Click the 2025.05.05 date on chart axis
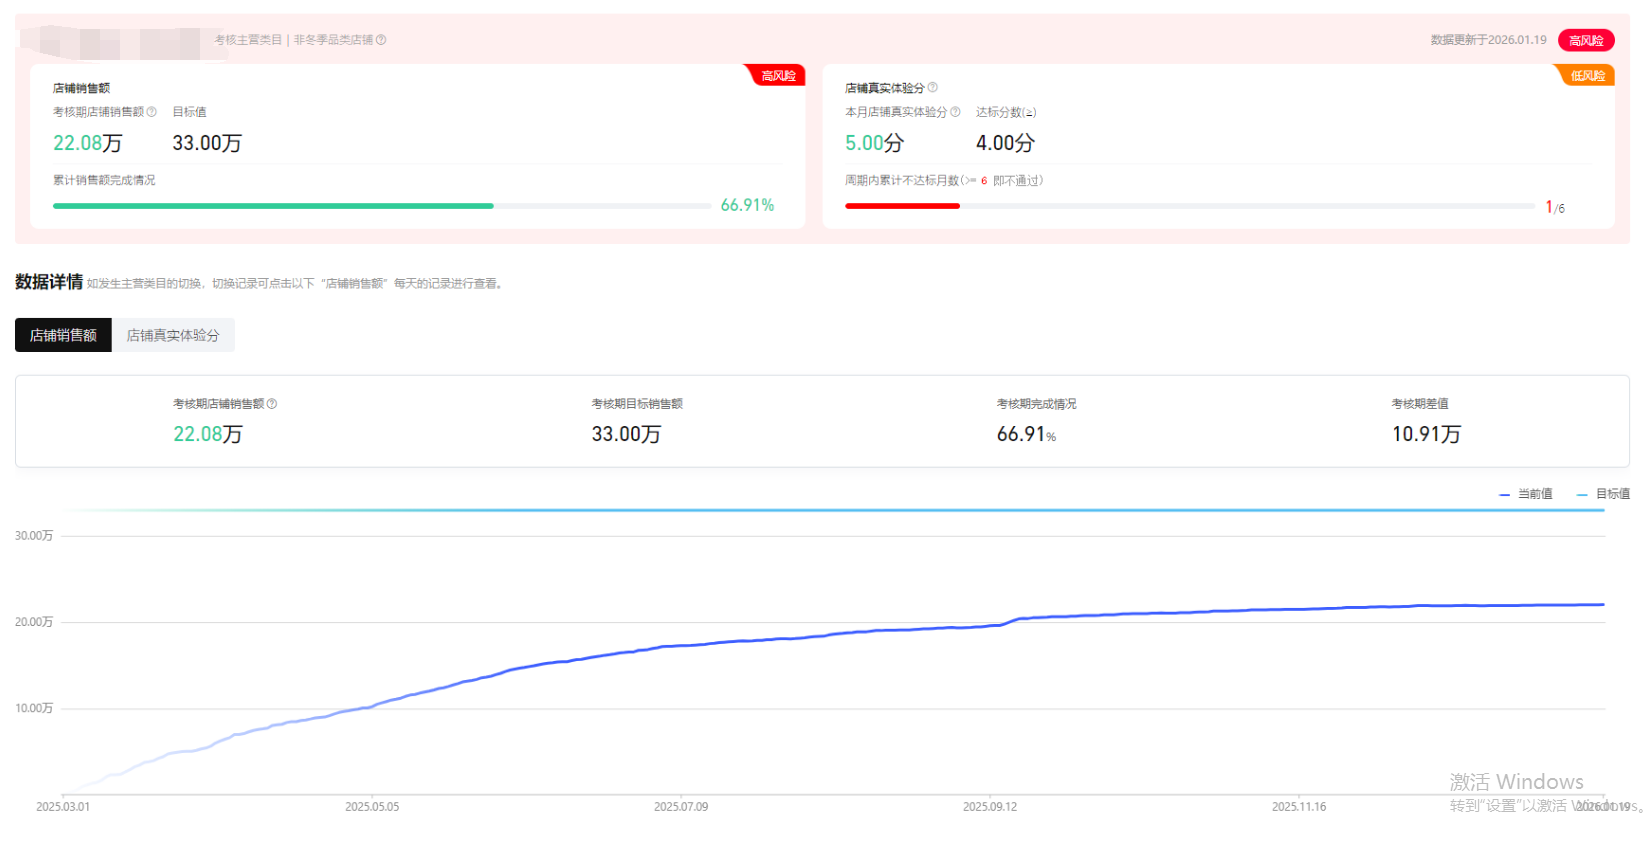This screenshot has width=1652, height=845. 372,807
